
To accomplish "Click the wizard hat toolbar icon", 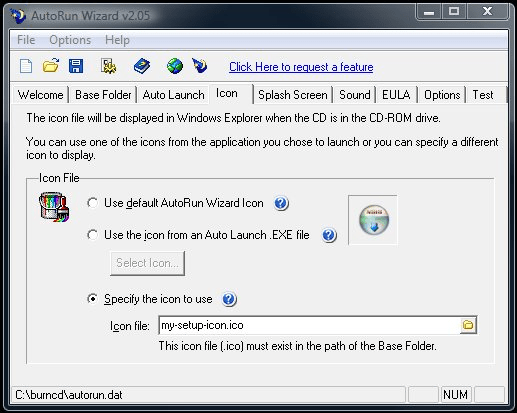I will coord(200,66).
